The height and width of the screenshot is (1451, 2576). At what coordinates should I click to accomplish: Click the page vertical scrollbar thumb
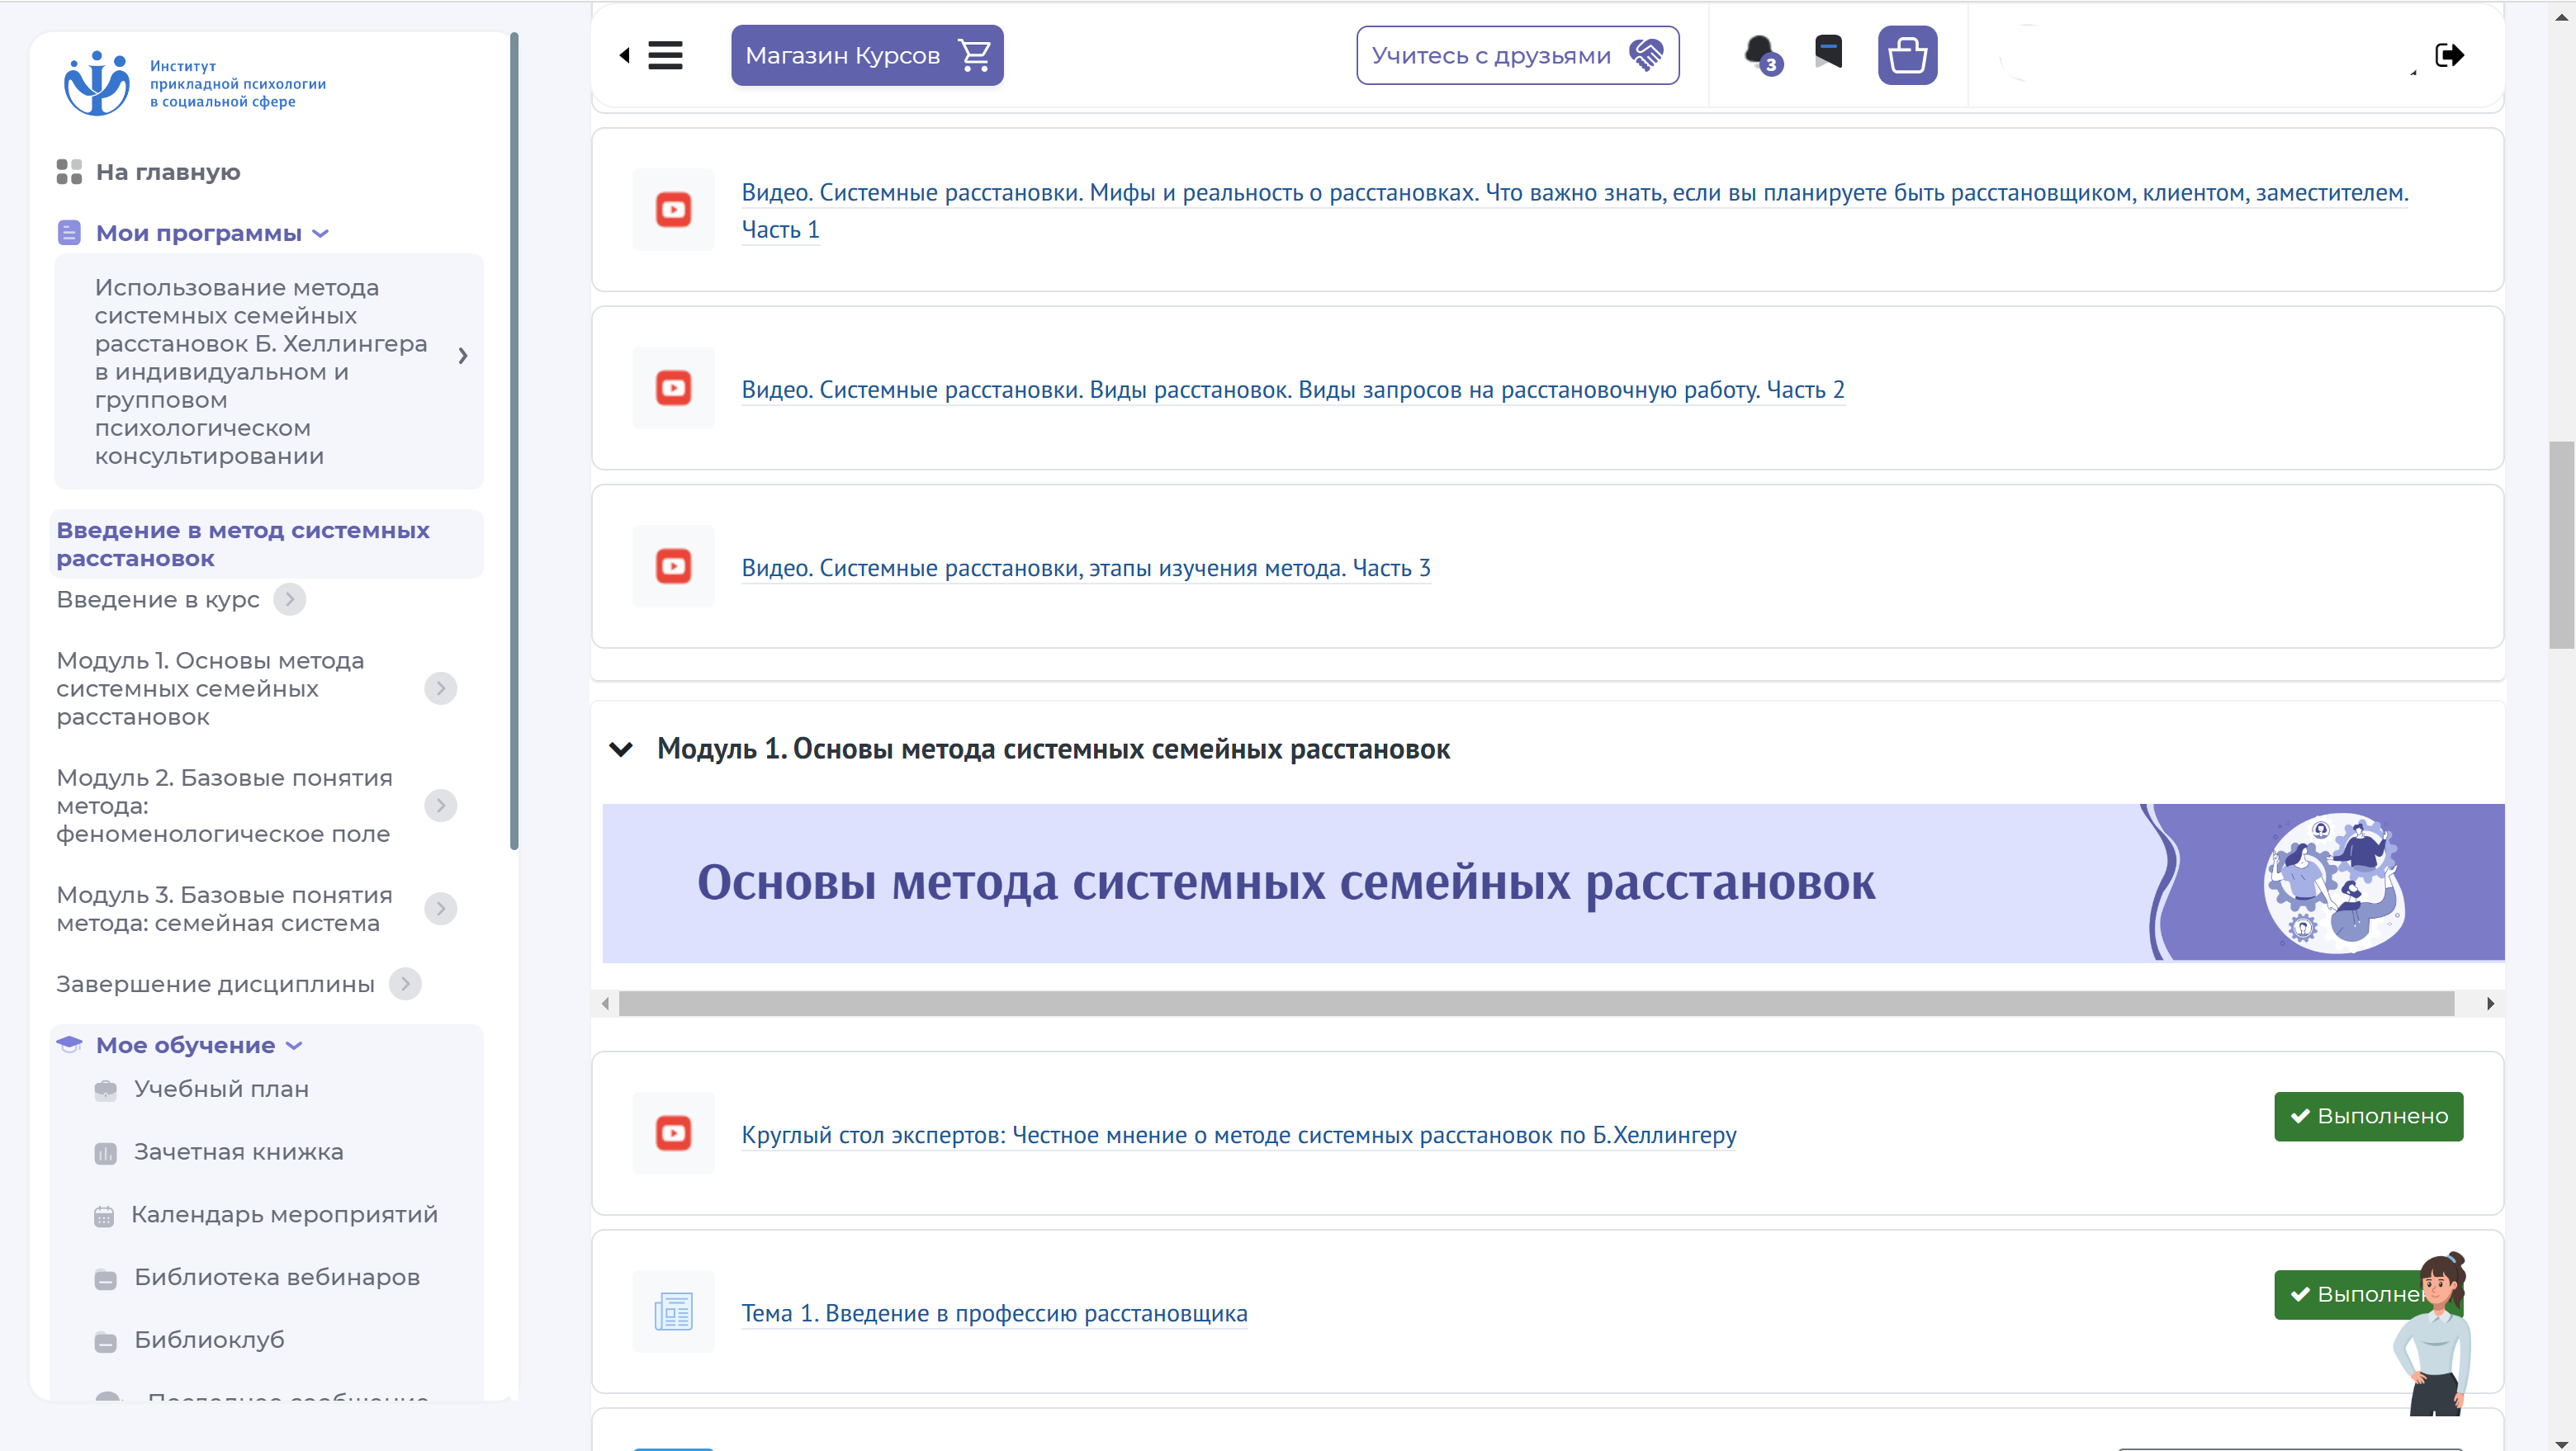coord(2561,544)
